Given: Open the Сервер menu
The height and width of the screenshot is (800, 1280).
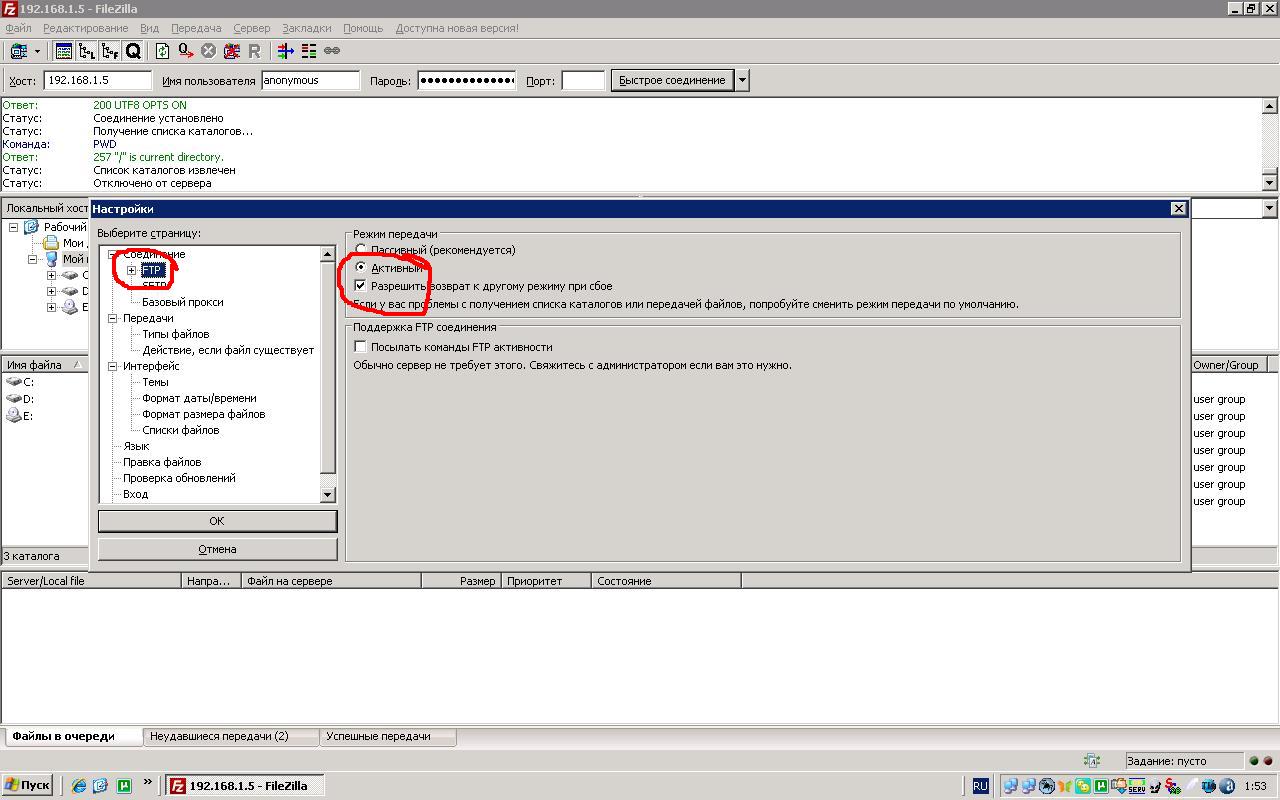Looking at the screenshot, I should 252,28.
